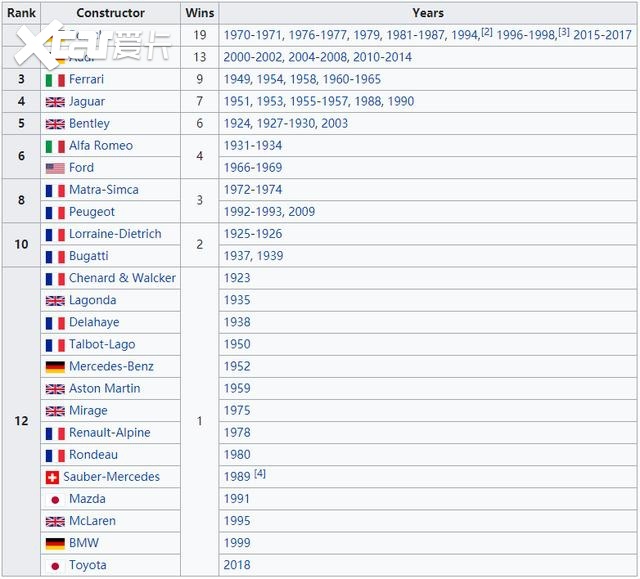Click the Years column header

click(x=428, y=13)
